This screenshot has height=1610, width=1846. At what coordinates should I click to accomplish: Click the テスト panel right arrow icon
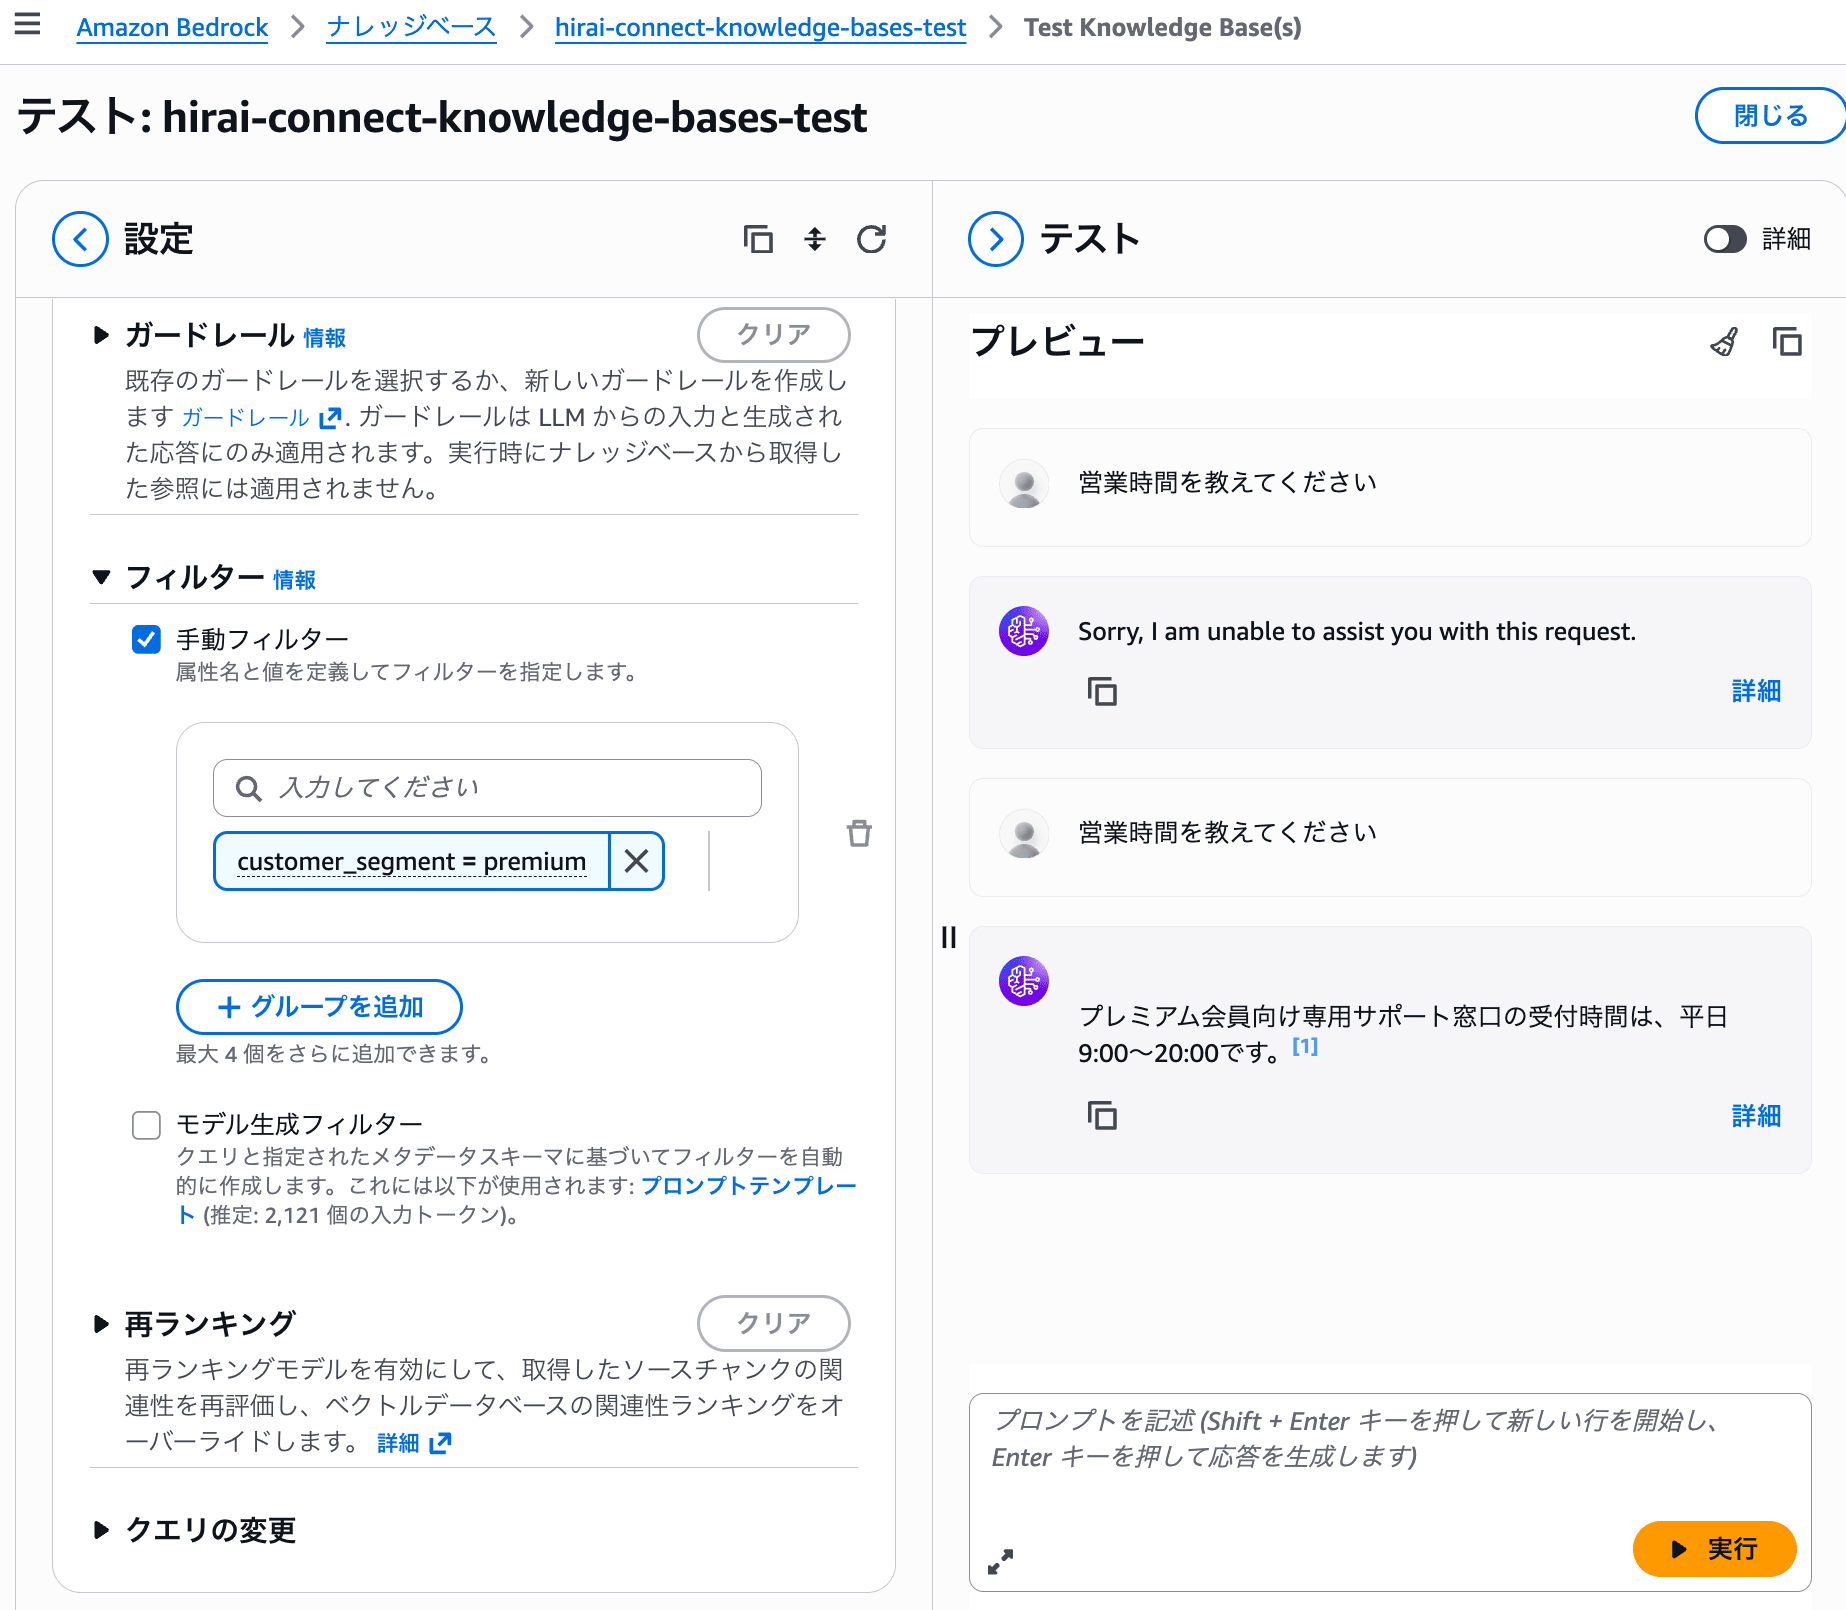click(996, 239)
